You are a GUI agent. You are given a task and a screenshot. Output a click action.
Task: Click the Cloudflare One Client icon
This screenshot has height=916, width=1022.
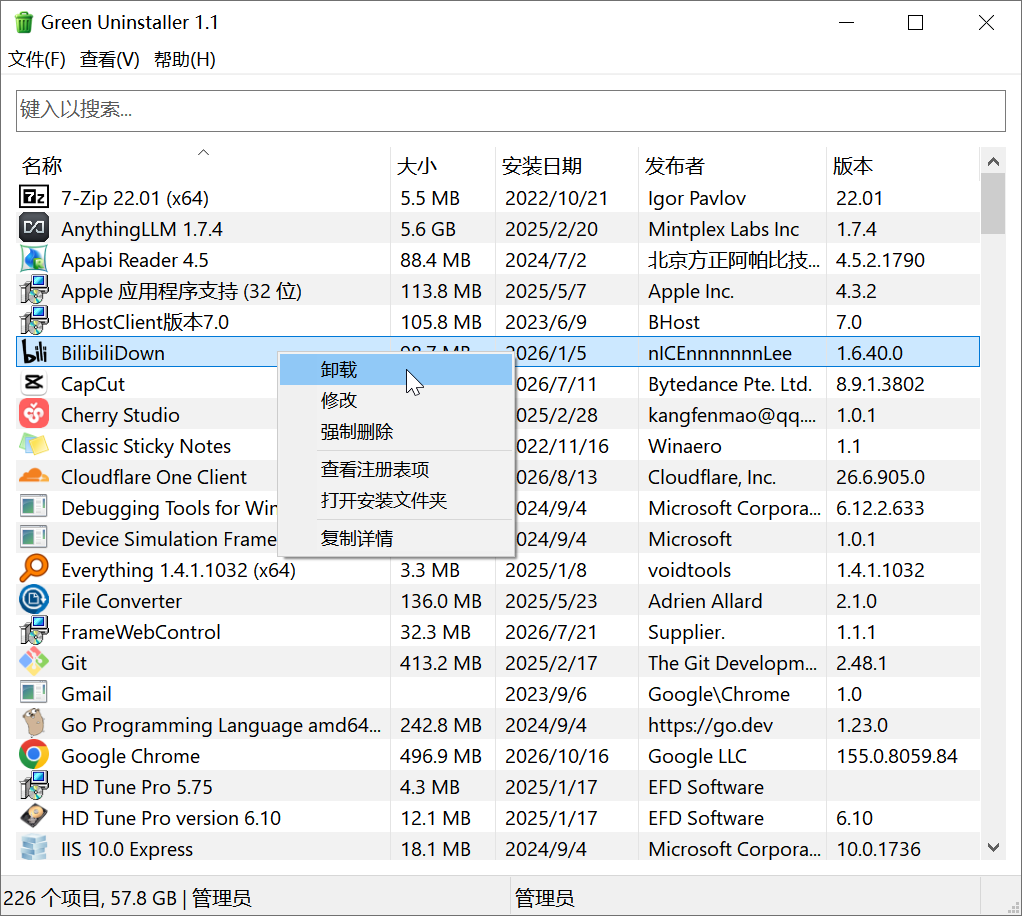point(34,476)
